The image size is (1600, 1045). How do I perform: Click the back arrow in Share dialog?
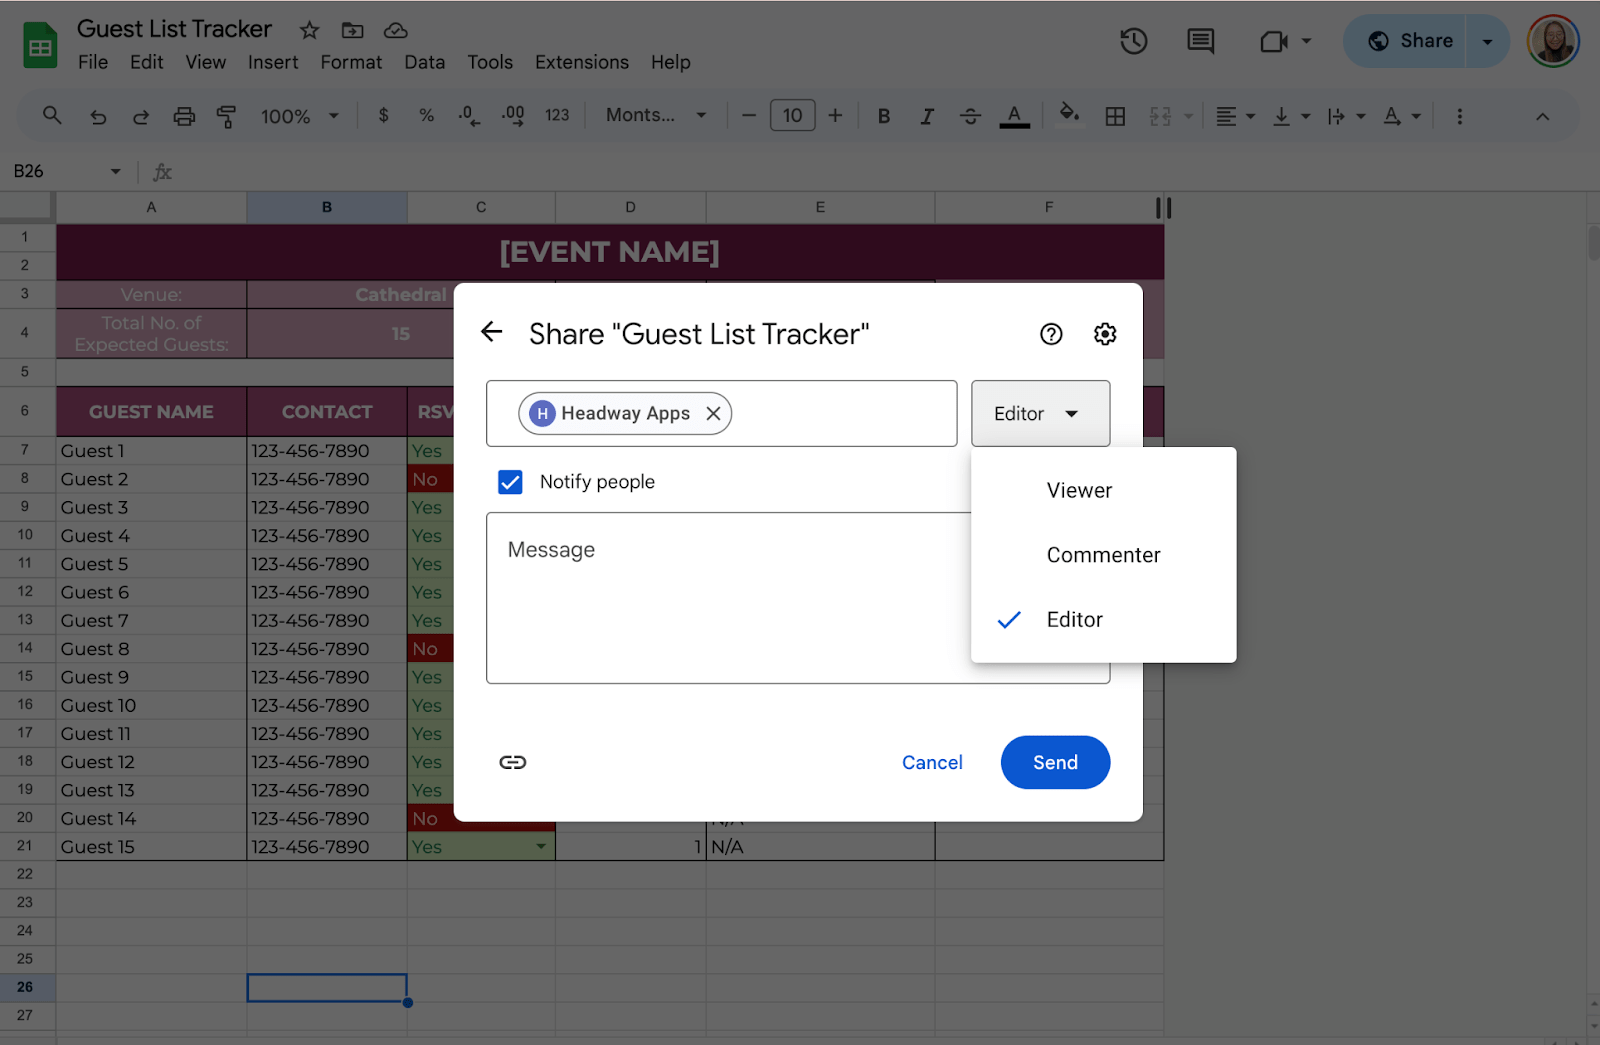coord(491,333)
